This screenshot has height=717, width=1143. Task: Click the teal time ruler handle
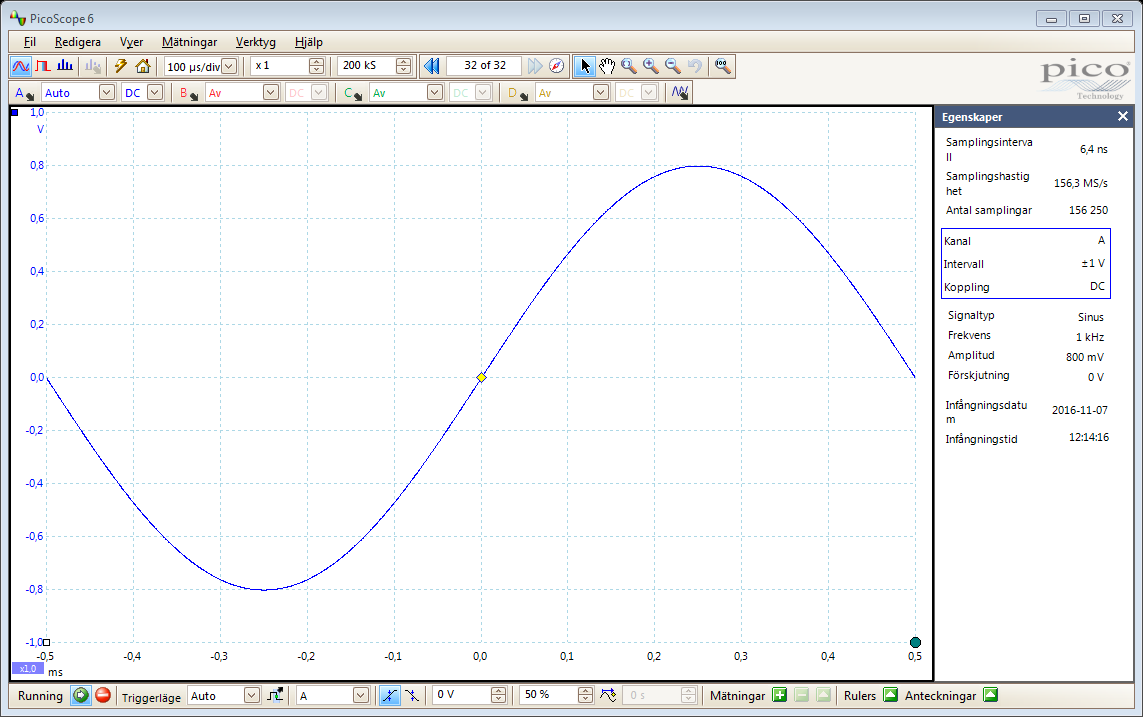pos(916,643)
